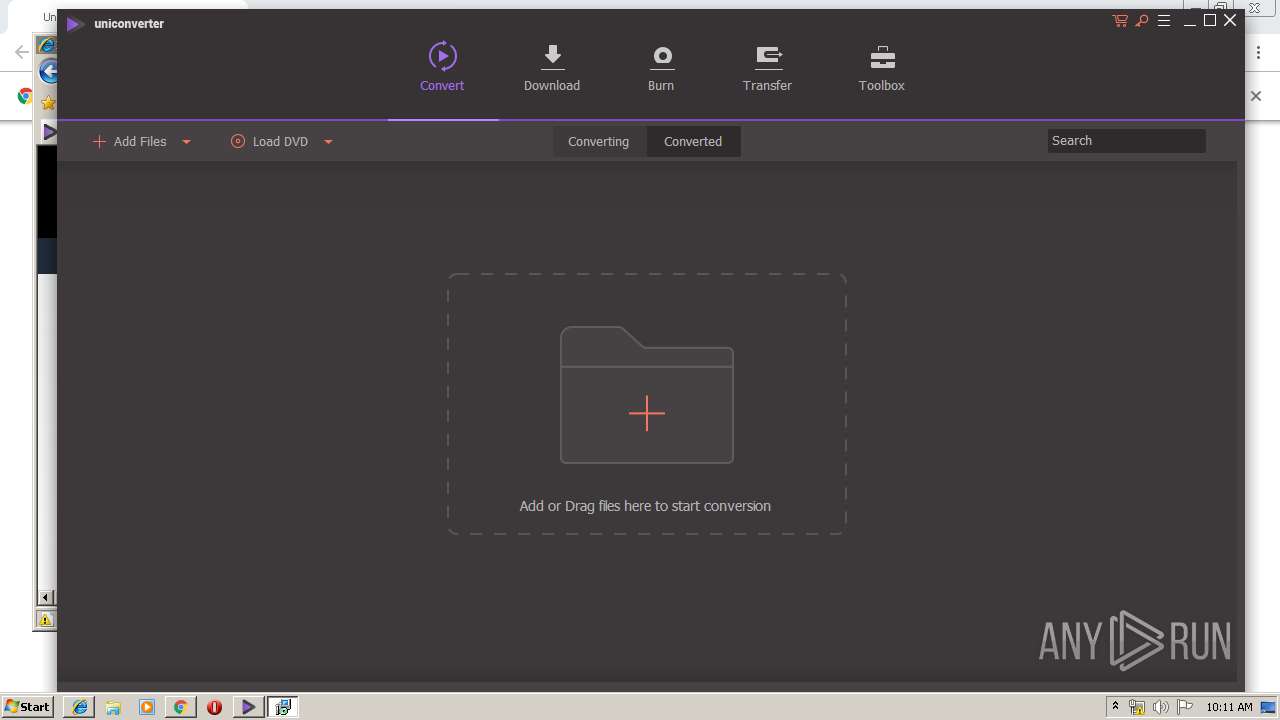Viewport: 1280px width, 720px height.
Task: Expand the Add Files dropdown arrow
Action: 186,142
